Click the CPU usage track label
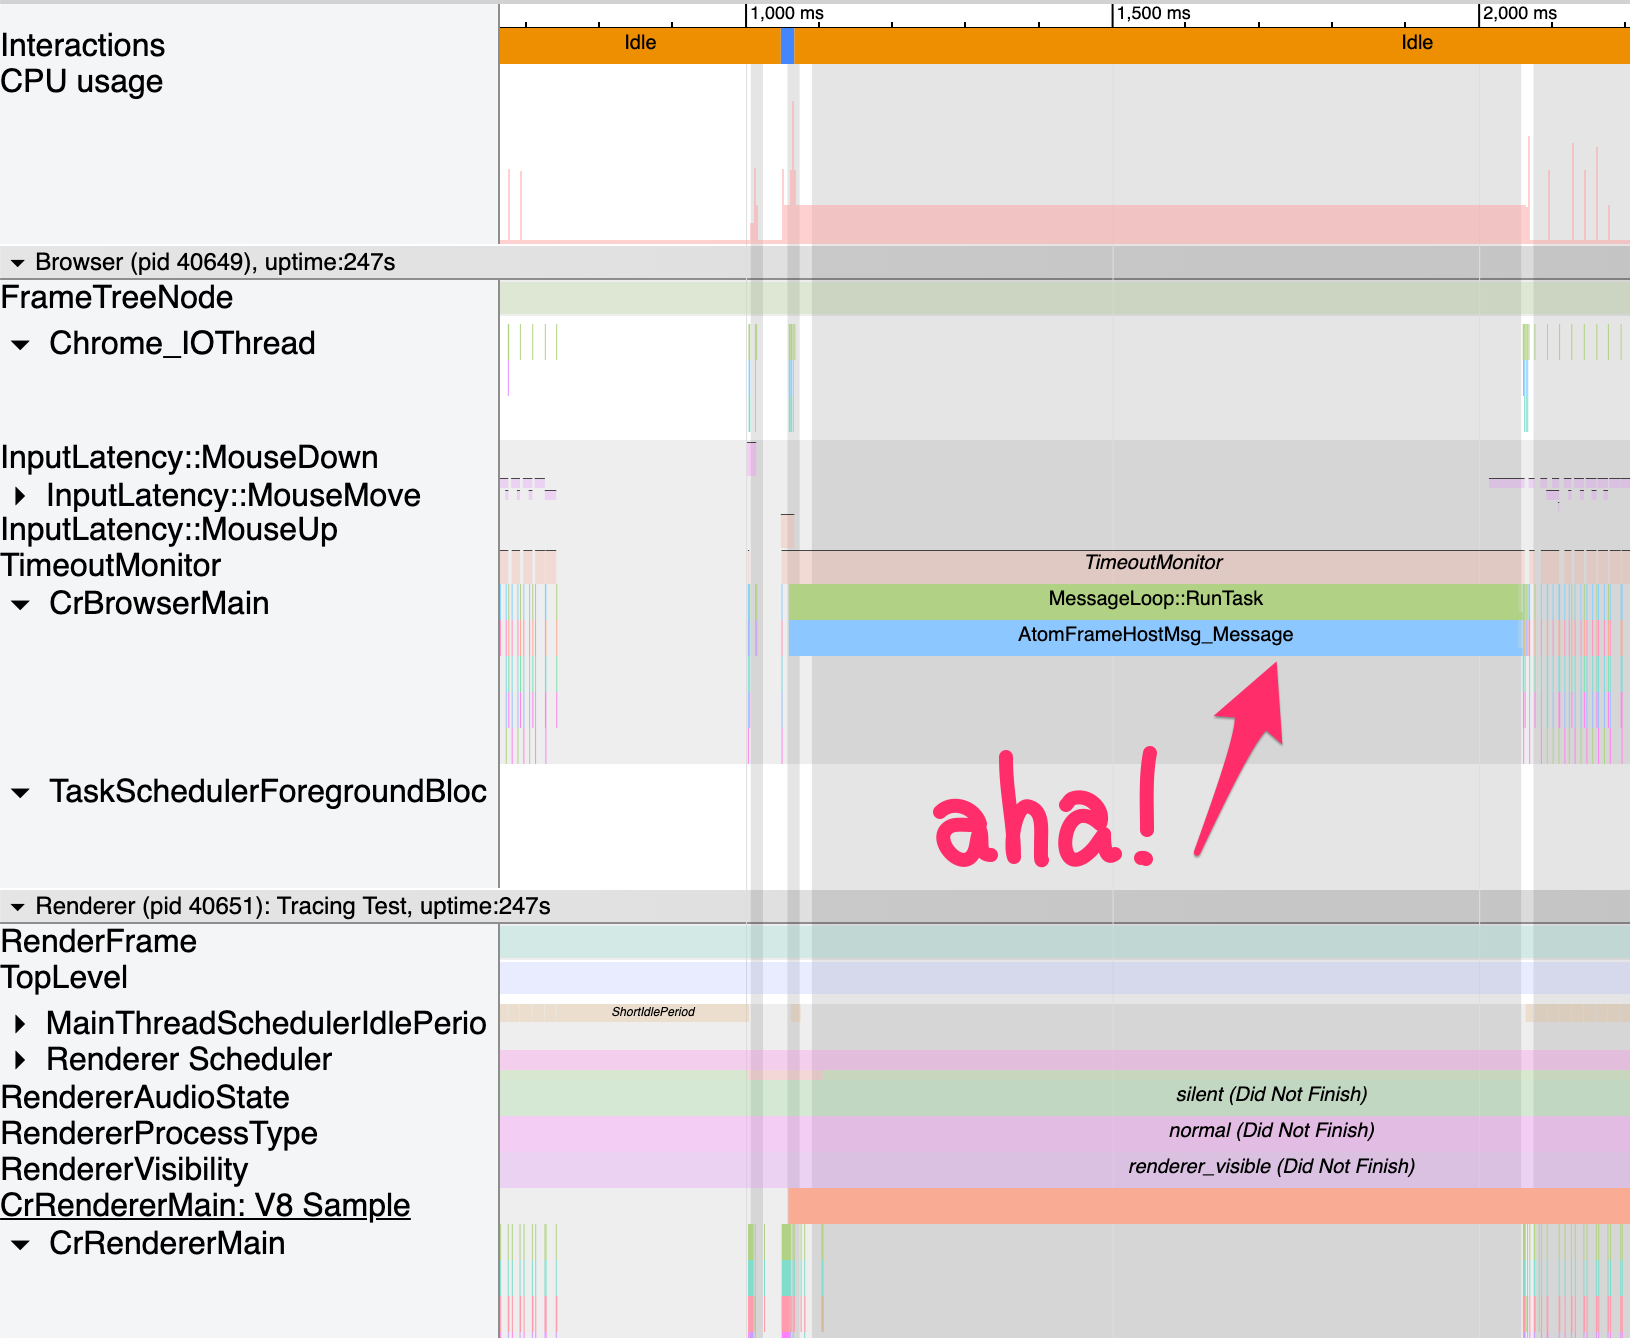The width and height of the screenshot is (1630, 1338). (82, 82)
